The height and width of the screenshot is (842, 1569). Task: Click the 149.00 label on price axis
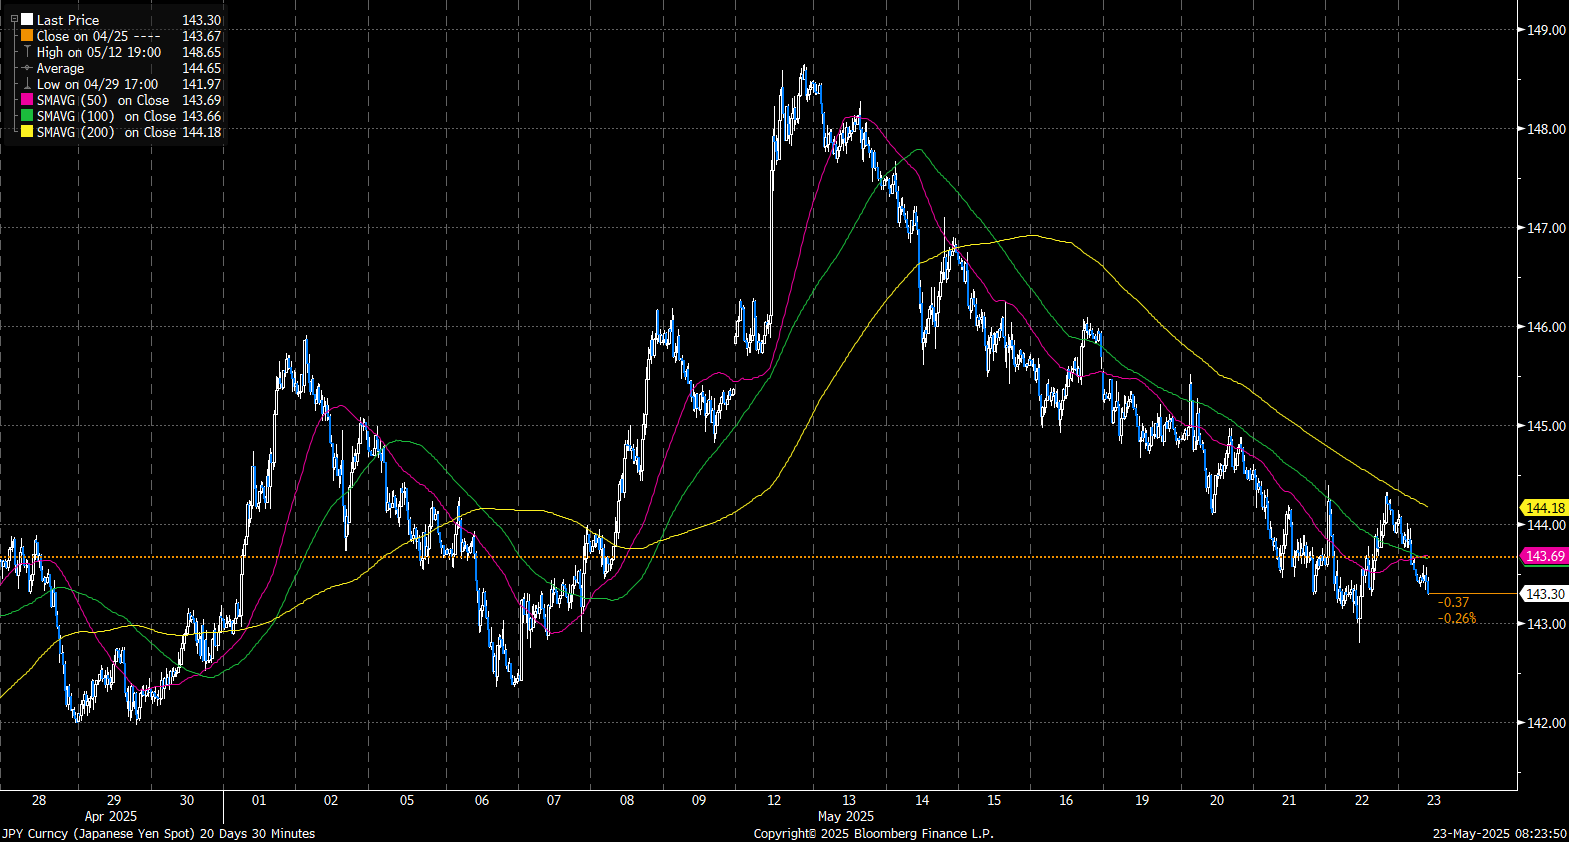coord(1546,30)
